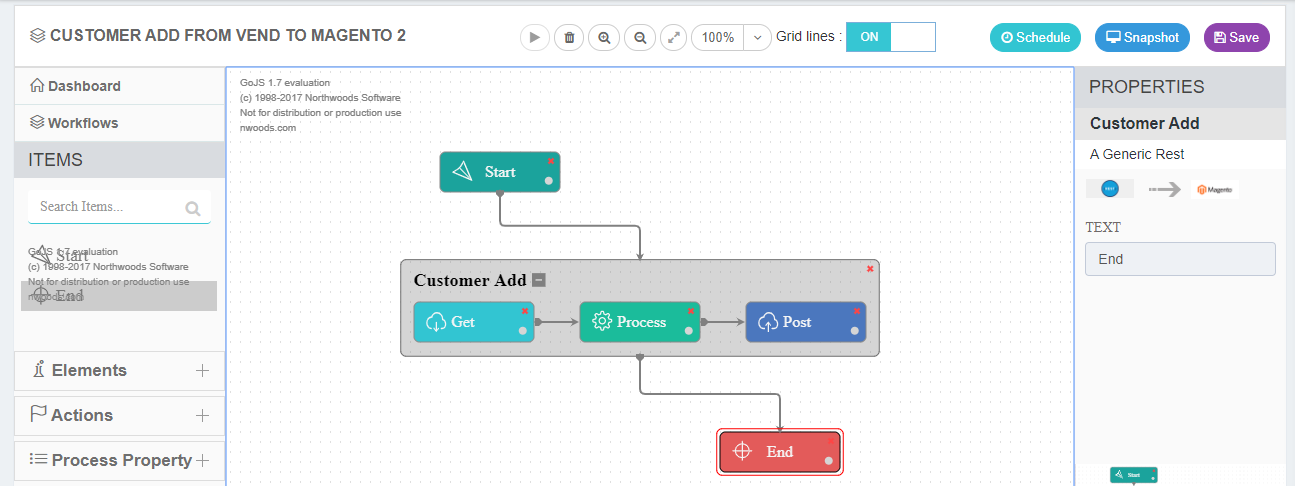Click the overview thumbnail Start node

click(x=1134, y=475)
